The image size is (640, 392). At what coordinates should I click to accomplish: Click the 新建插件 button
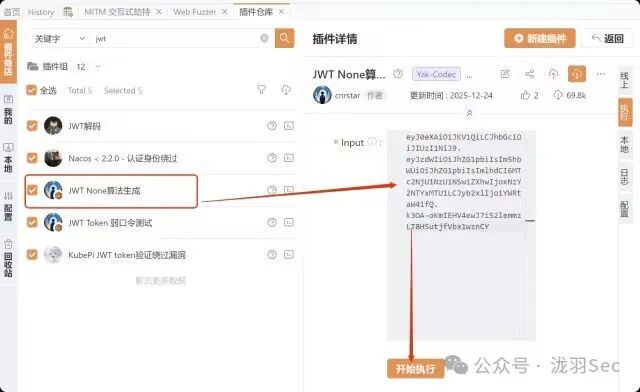tap(540, 38)
